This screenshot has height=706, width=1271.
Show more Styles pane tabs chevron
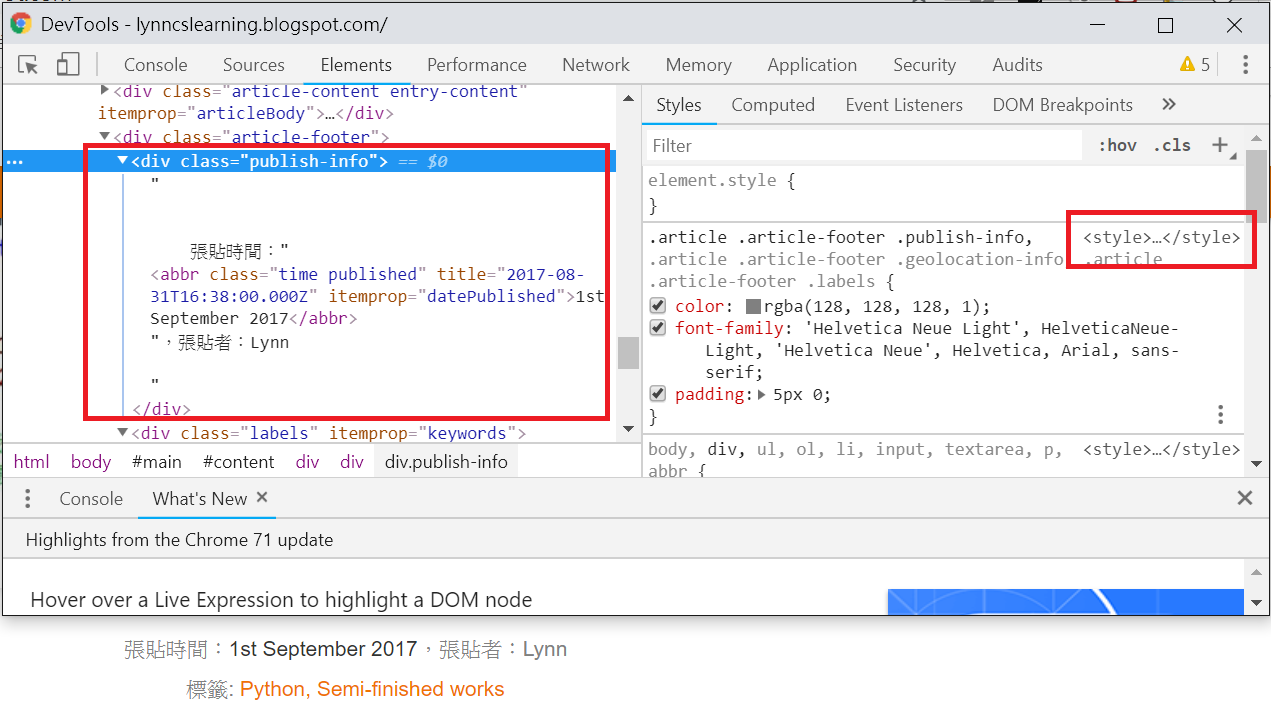click(x=1169, y=105)
